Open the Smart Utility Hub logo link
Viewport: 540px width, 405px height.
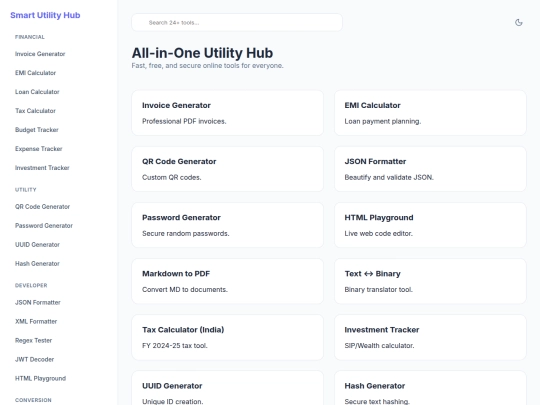tap(45, 15)
